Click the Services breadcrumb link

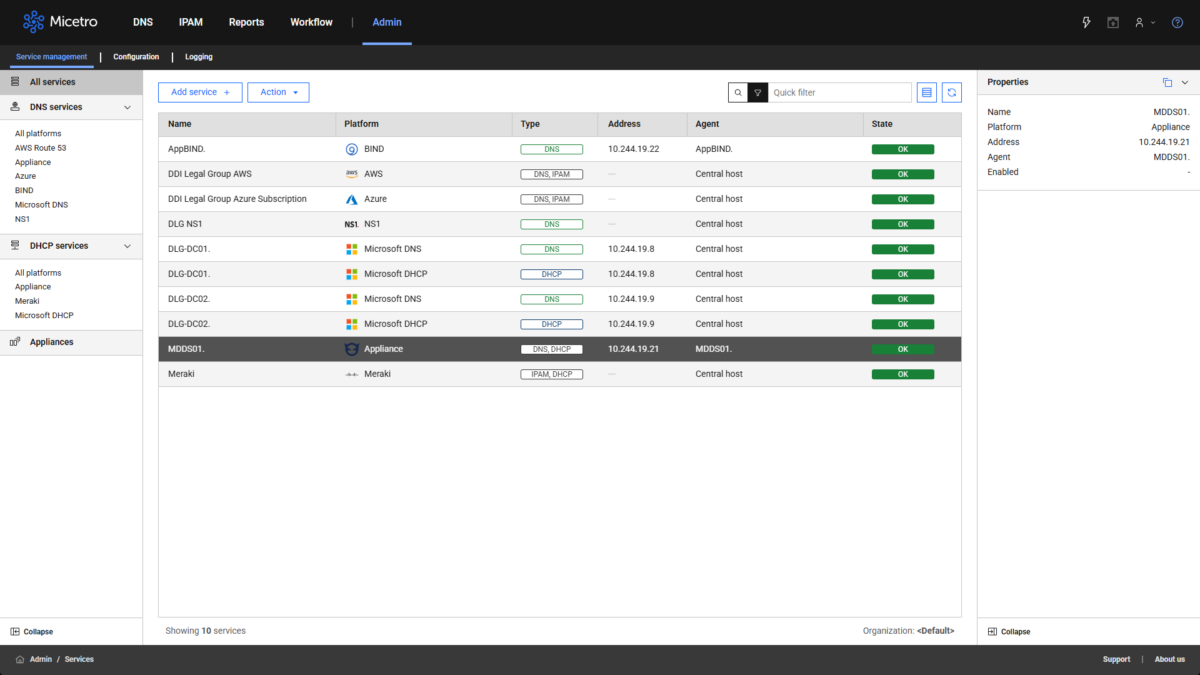(79, 659)
